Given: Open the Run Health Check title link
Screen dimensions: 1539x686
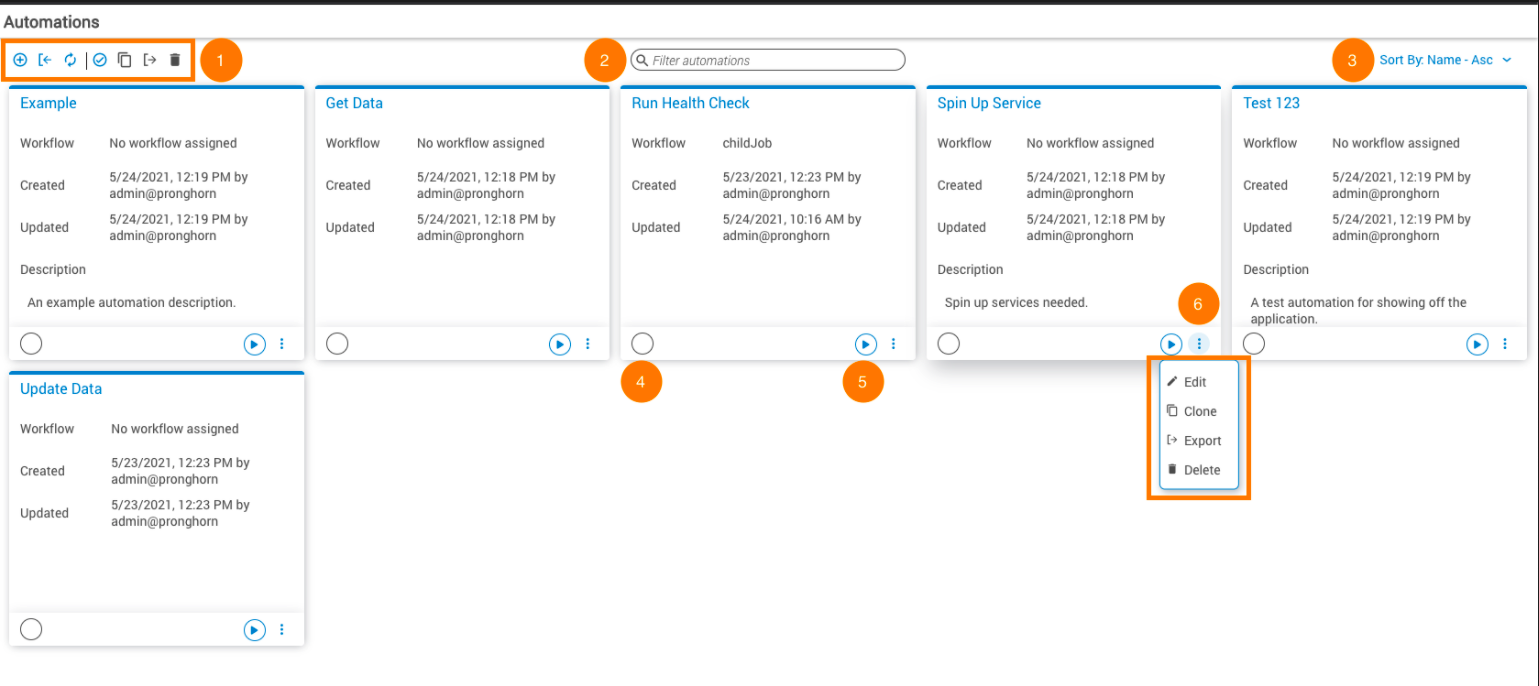Looking at the screenshot, I should [x=690, y=103].
